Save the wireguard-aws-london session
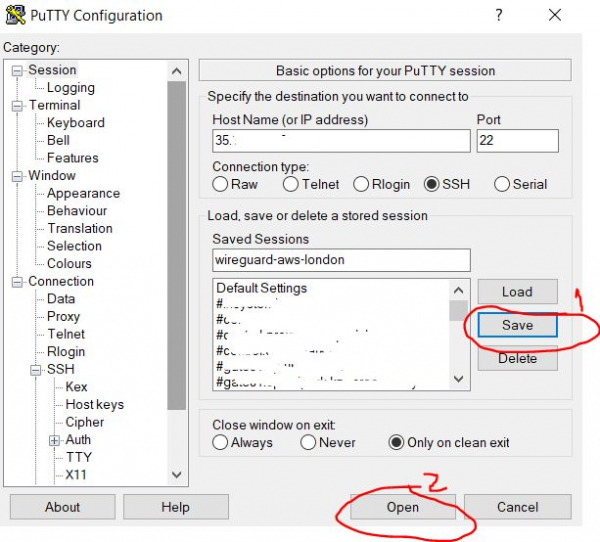The height and width of the screenshot is (542, 600). click(517, 325)
